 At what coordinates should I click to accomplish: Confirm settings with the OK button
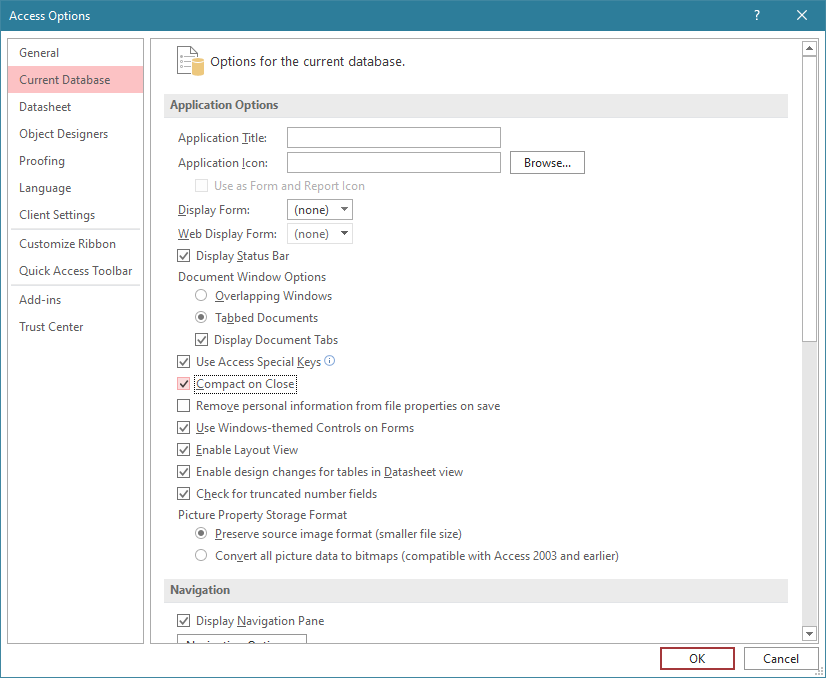click(x=697, y=659)
